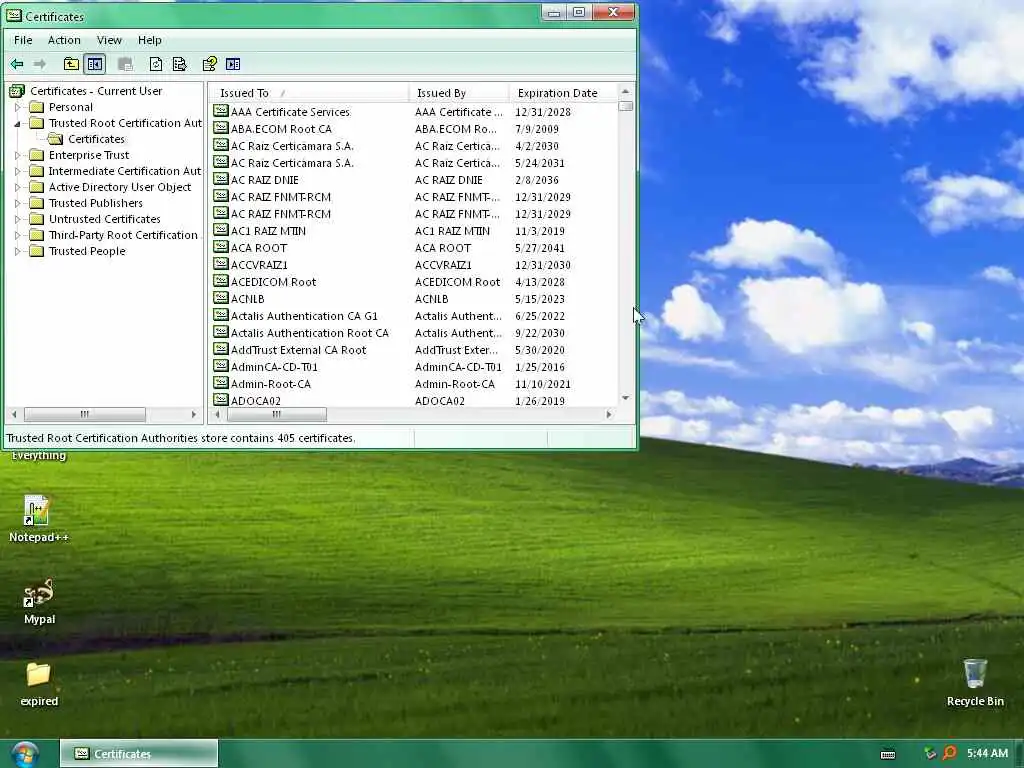The width and height of the screenshot is (1024, 768).
Task: Expand the Trusted People node
Action: (18, 251)
